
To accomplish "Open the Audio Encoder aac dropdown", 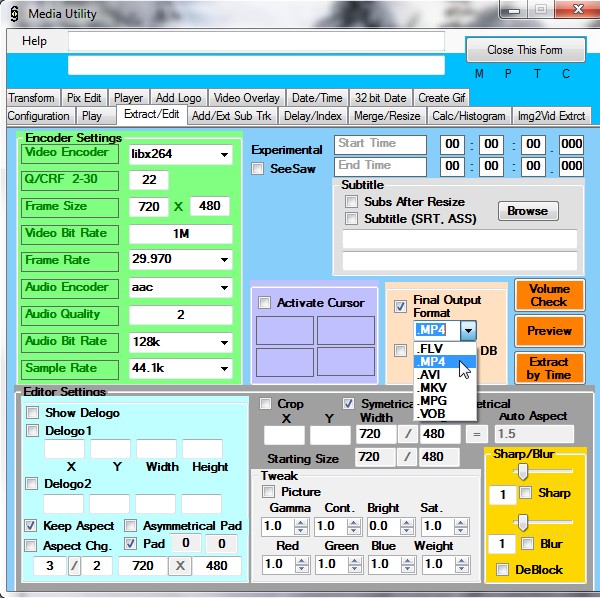I will tap(224, 288).
